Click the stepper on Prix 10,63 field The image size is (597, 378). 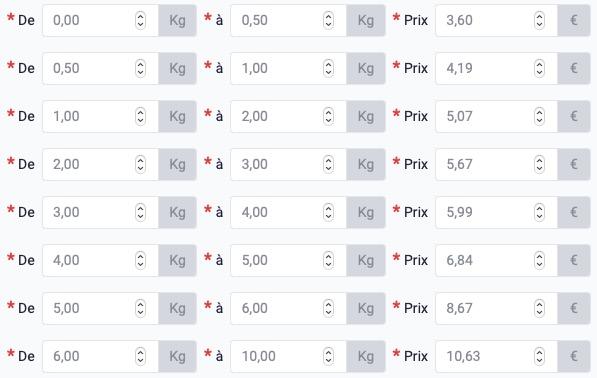540,356
